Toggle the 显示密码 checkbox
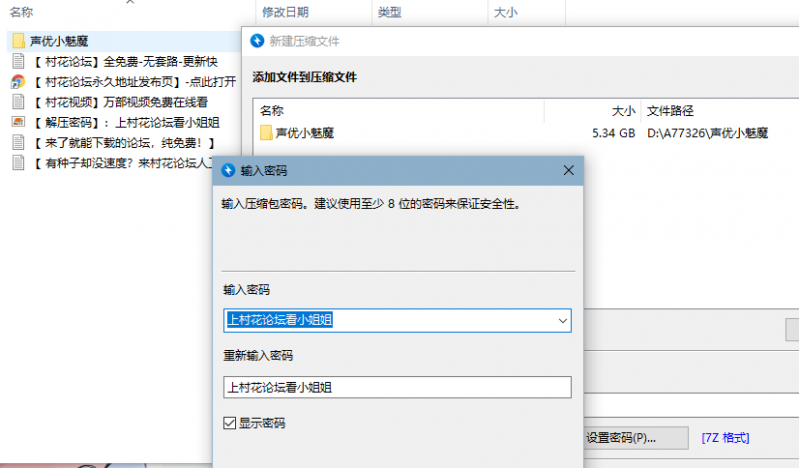The width and height of the screenshot is (799, 468). (230, 424)
